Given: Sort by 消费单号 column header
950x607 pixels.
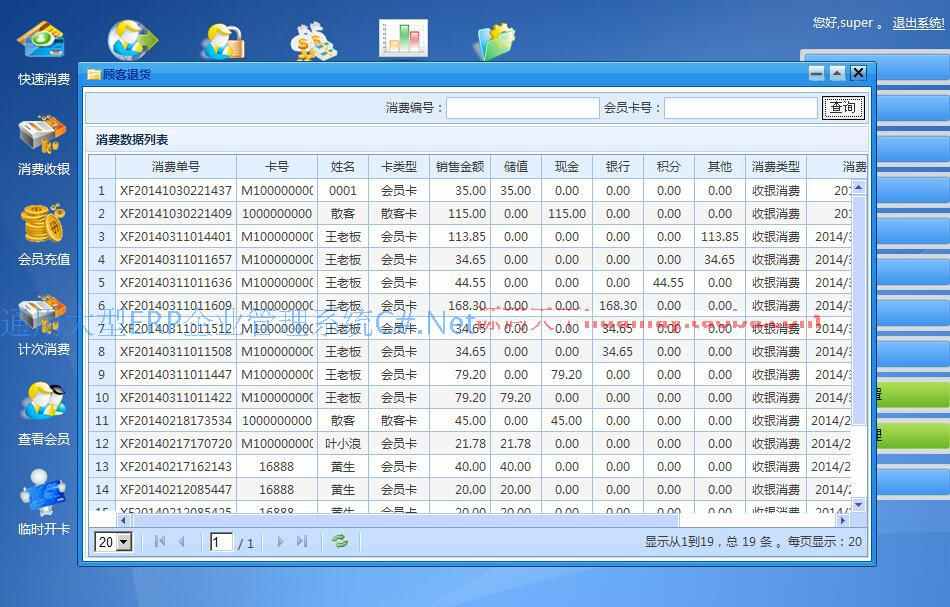Looking at the screenshot, I should pos(176,167).
